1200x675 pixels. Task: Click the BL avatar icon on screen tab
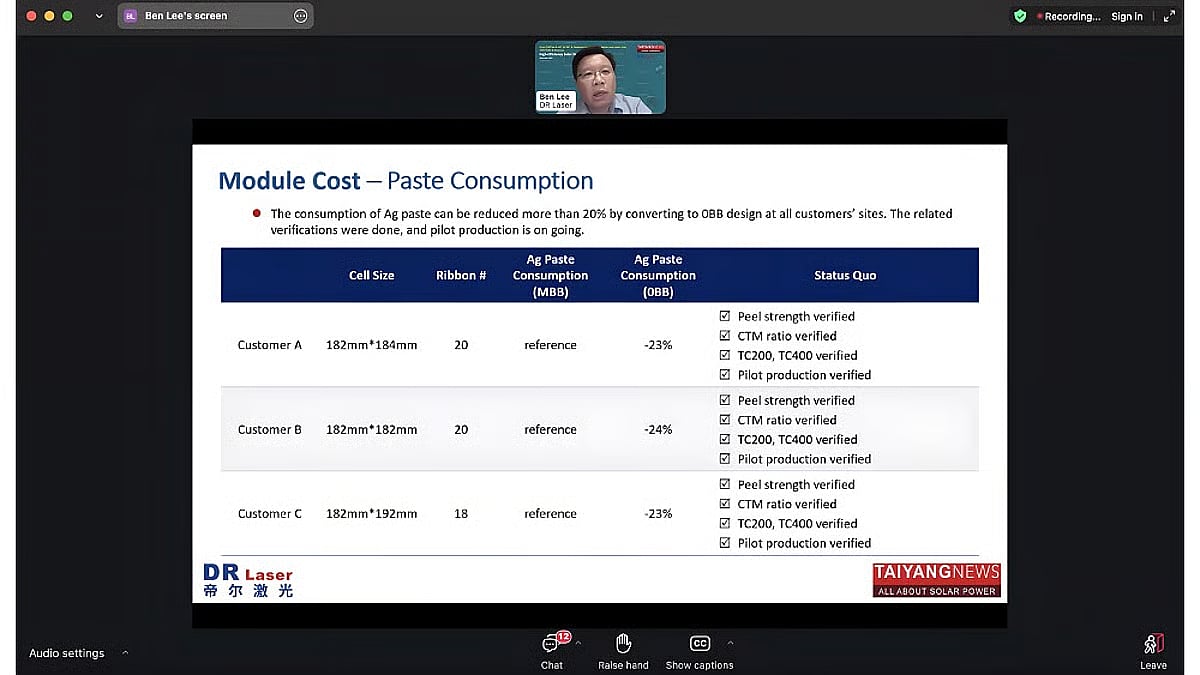coord(130,16)
